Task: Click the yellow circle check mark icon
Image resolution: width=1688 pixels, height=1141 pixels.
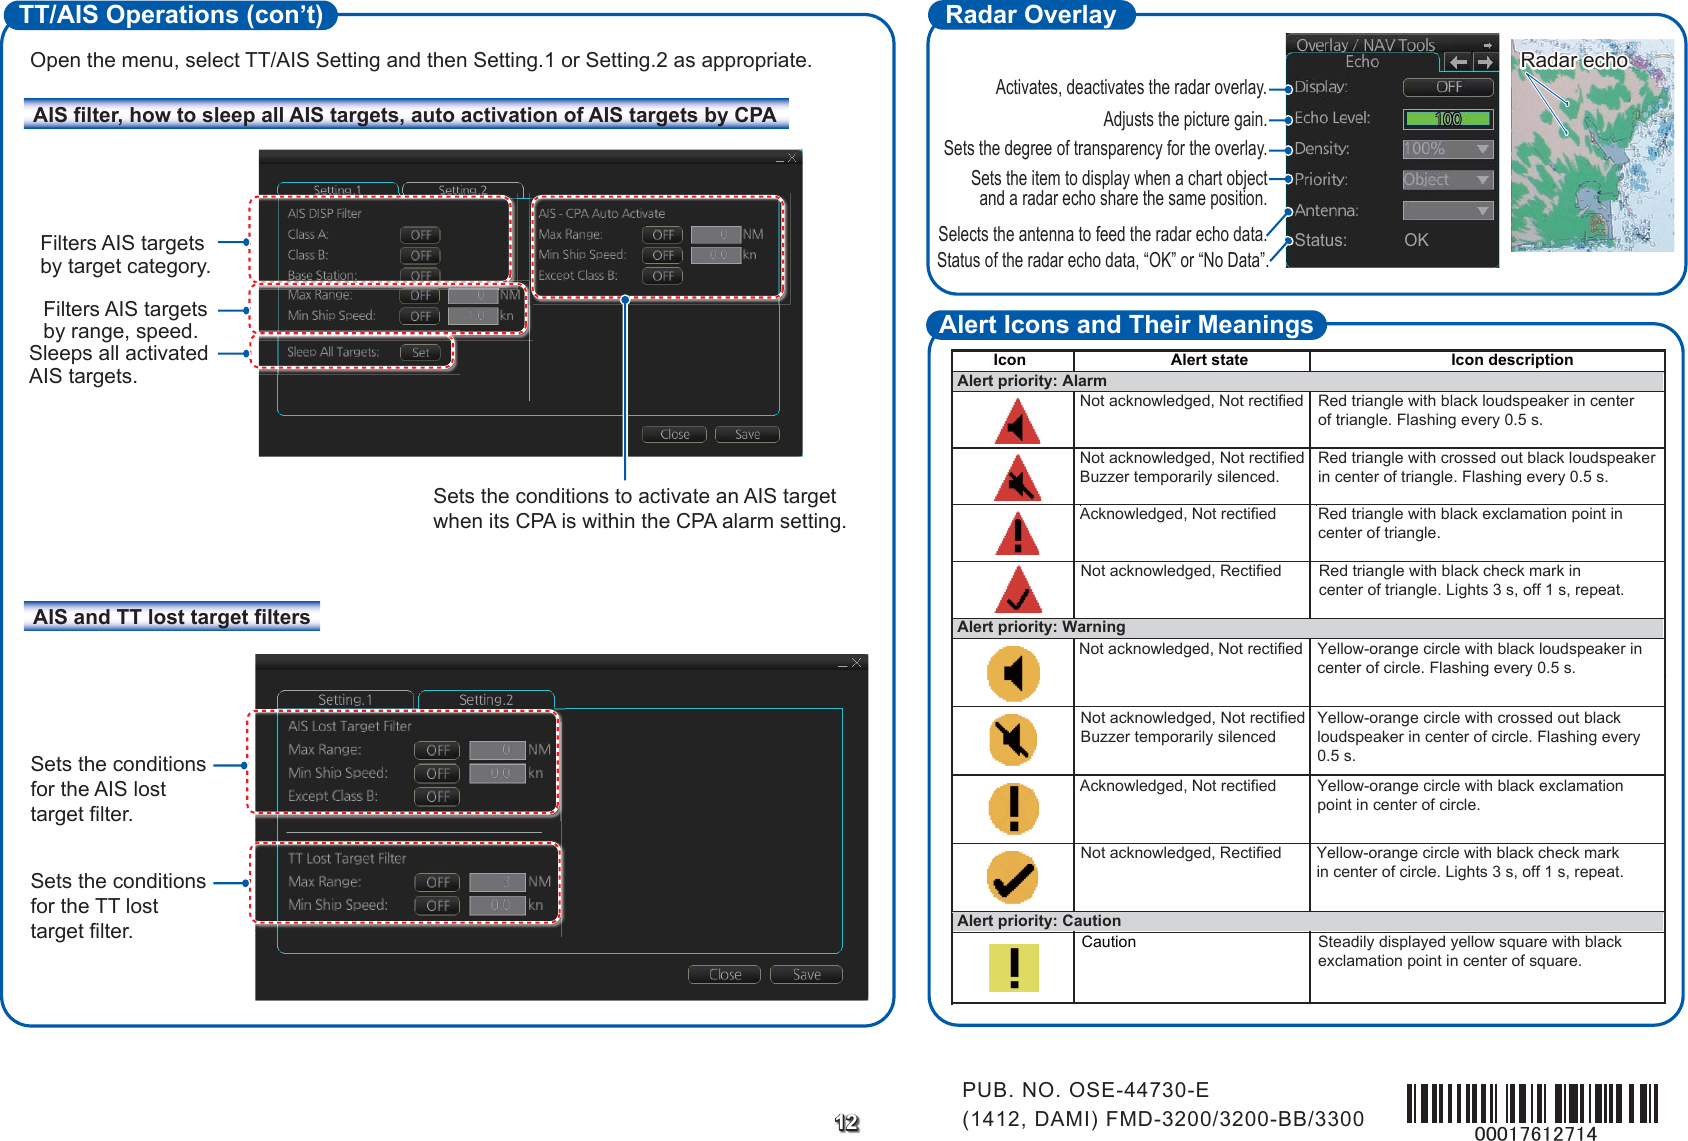Action: coord(1013,877)
